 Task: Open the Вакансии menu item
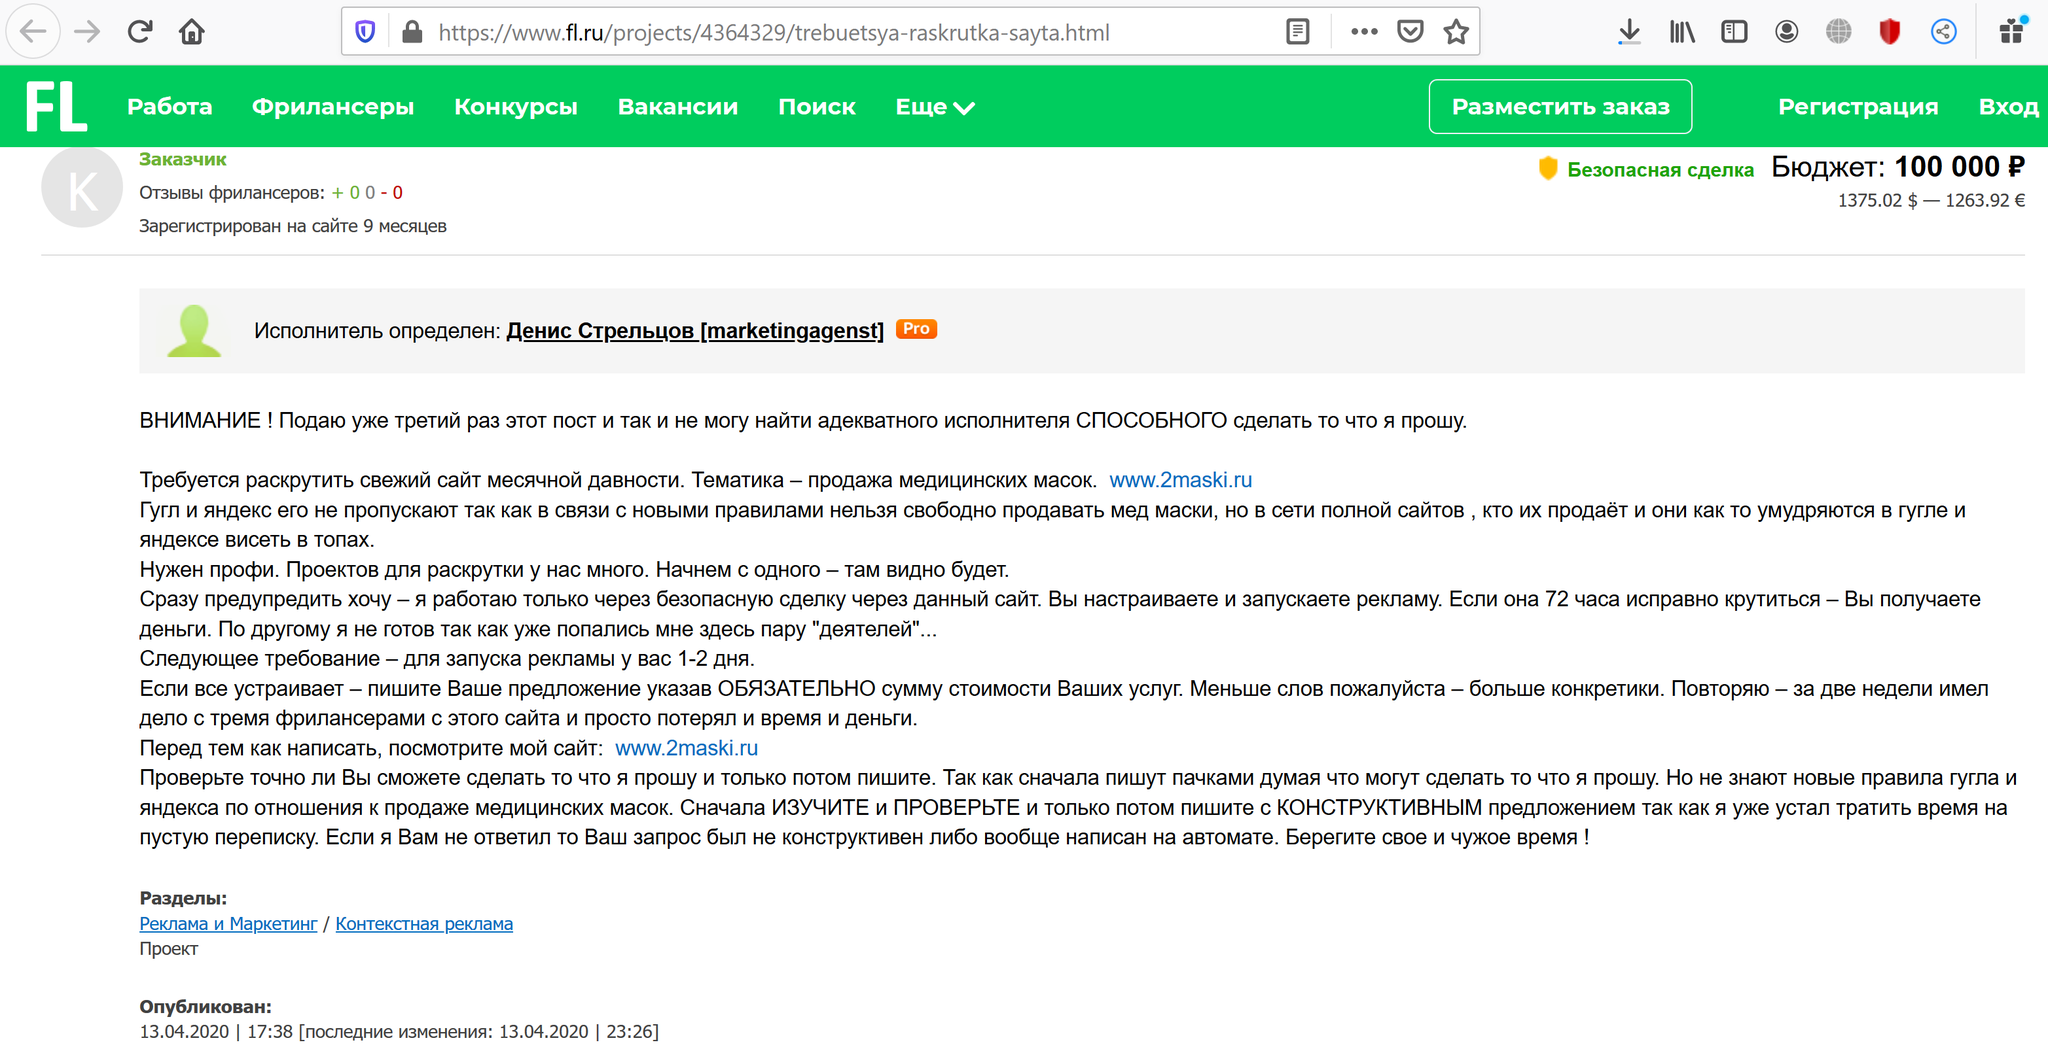[678, 106]
